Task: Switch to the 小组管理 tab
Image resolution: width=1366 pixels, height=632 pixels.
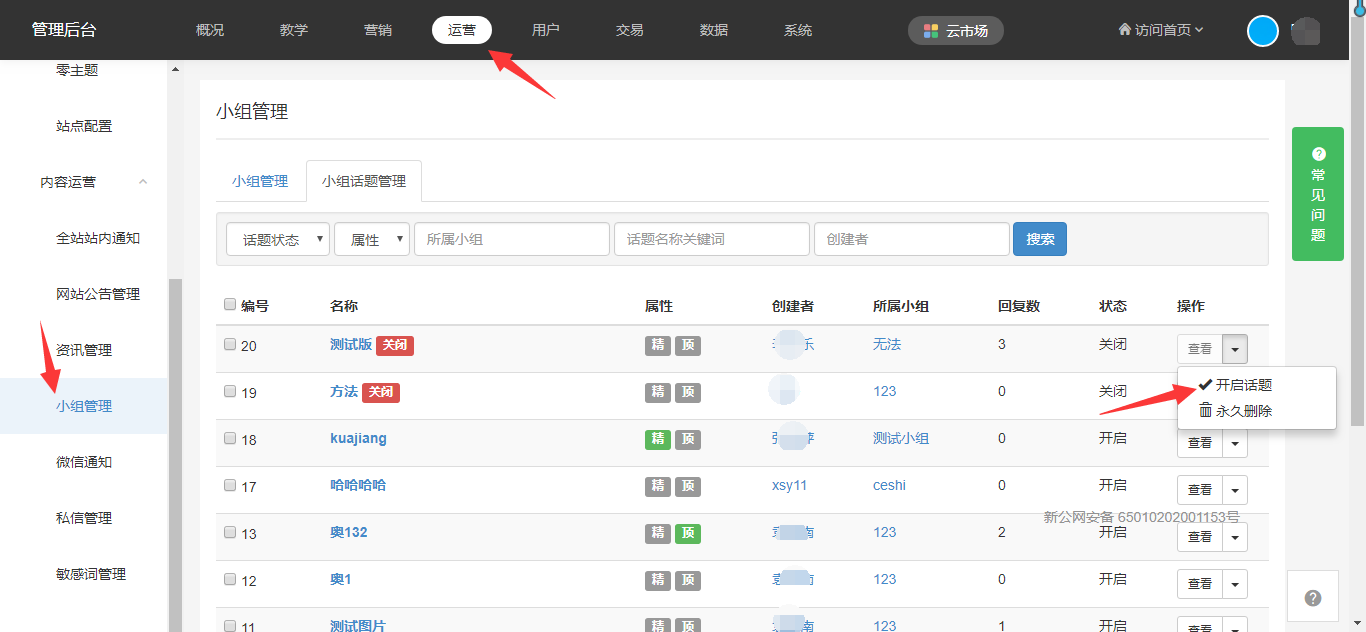Action: click(x=260, y=181)
